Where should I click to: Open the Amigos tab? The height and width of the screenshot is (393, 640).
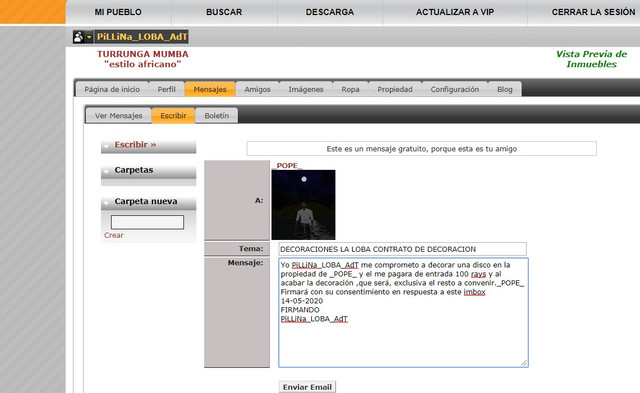pyautogui.click(x=257, y=89)
